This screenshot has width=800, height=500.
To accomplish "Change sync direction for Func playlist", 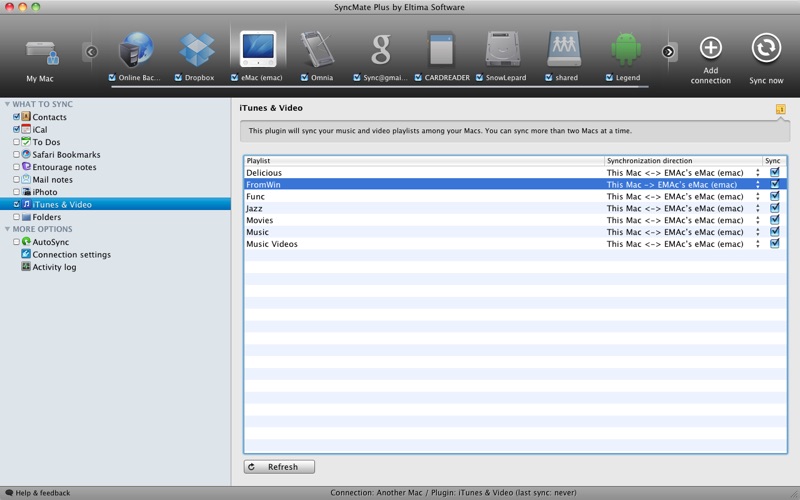I will pos(758,196).
